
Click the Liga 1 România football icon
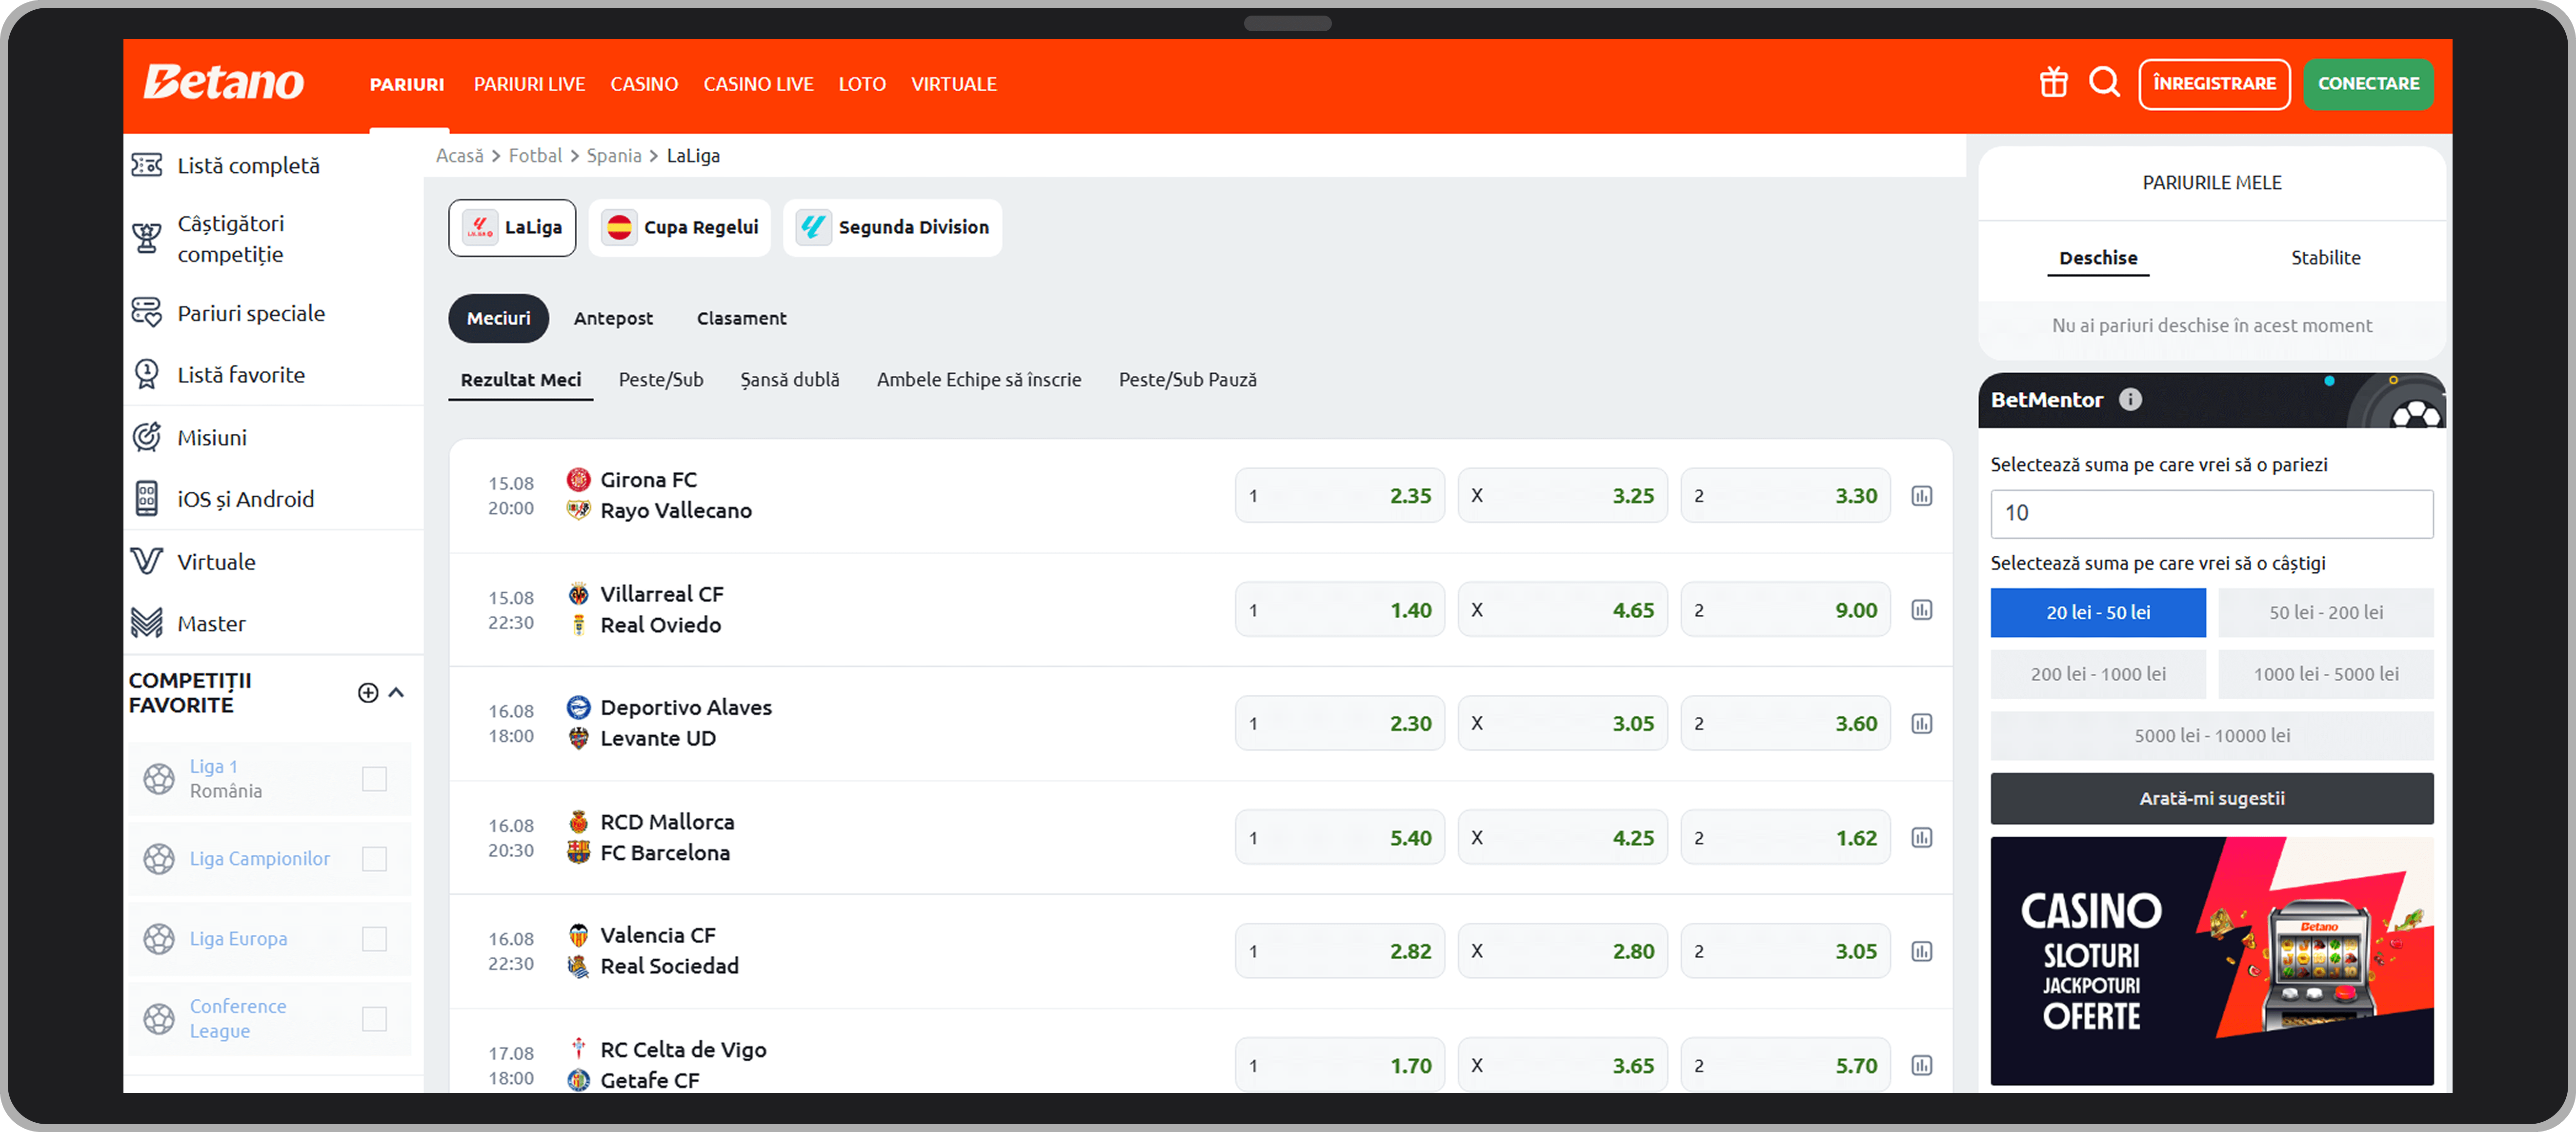[x=159, y=779]
